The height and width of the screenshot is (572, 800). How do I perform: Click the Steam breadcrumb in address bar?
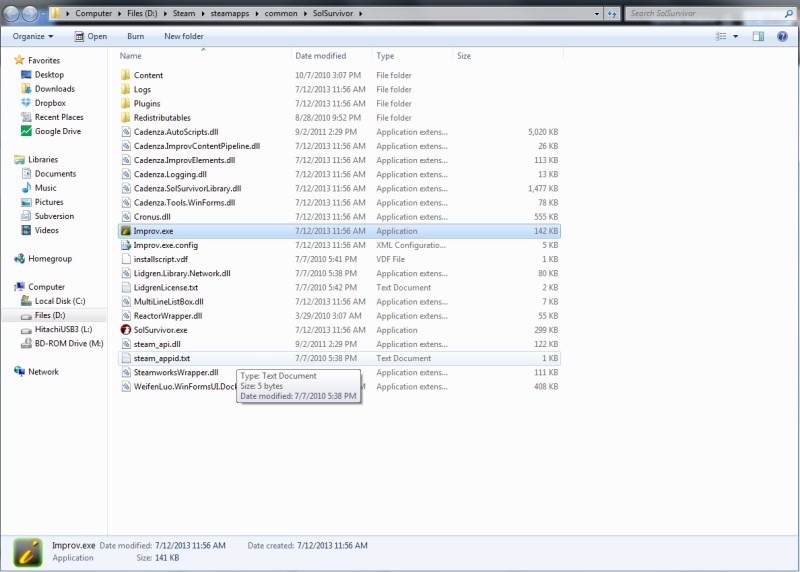184,13
